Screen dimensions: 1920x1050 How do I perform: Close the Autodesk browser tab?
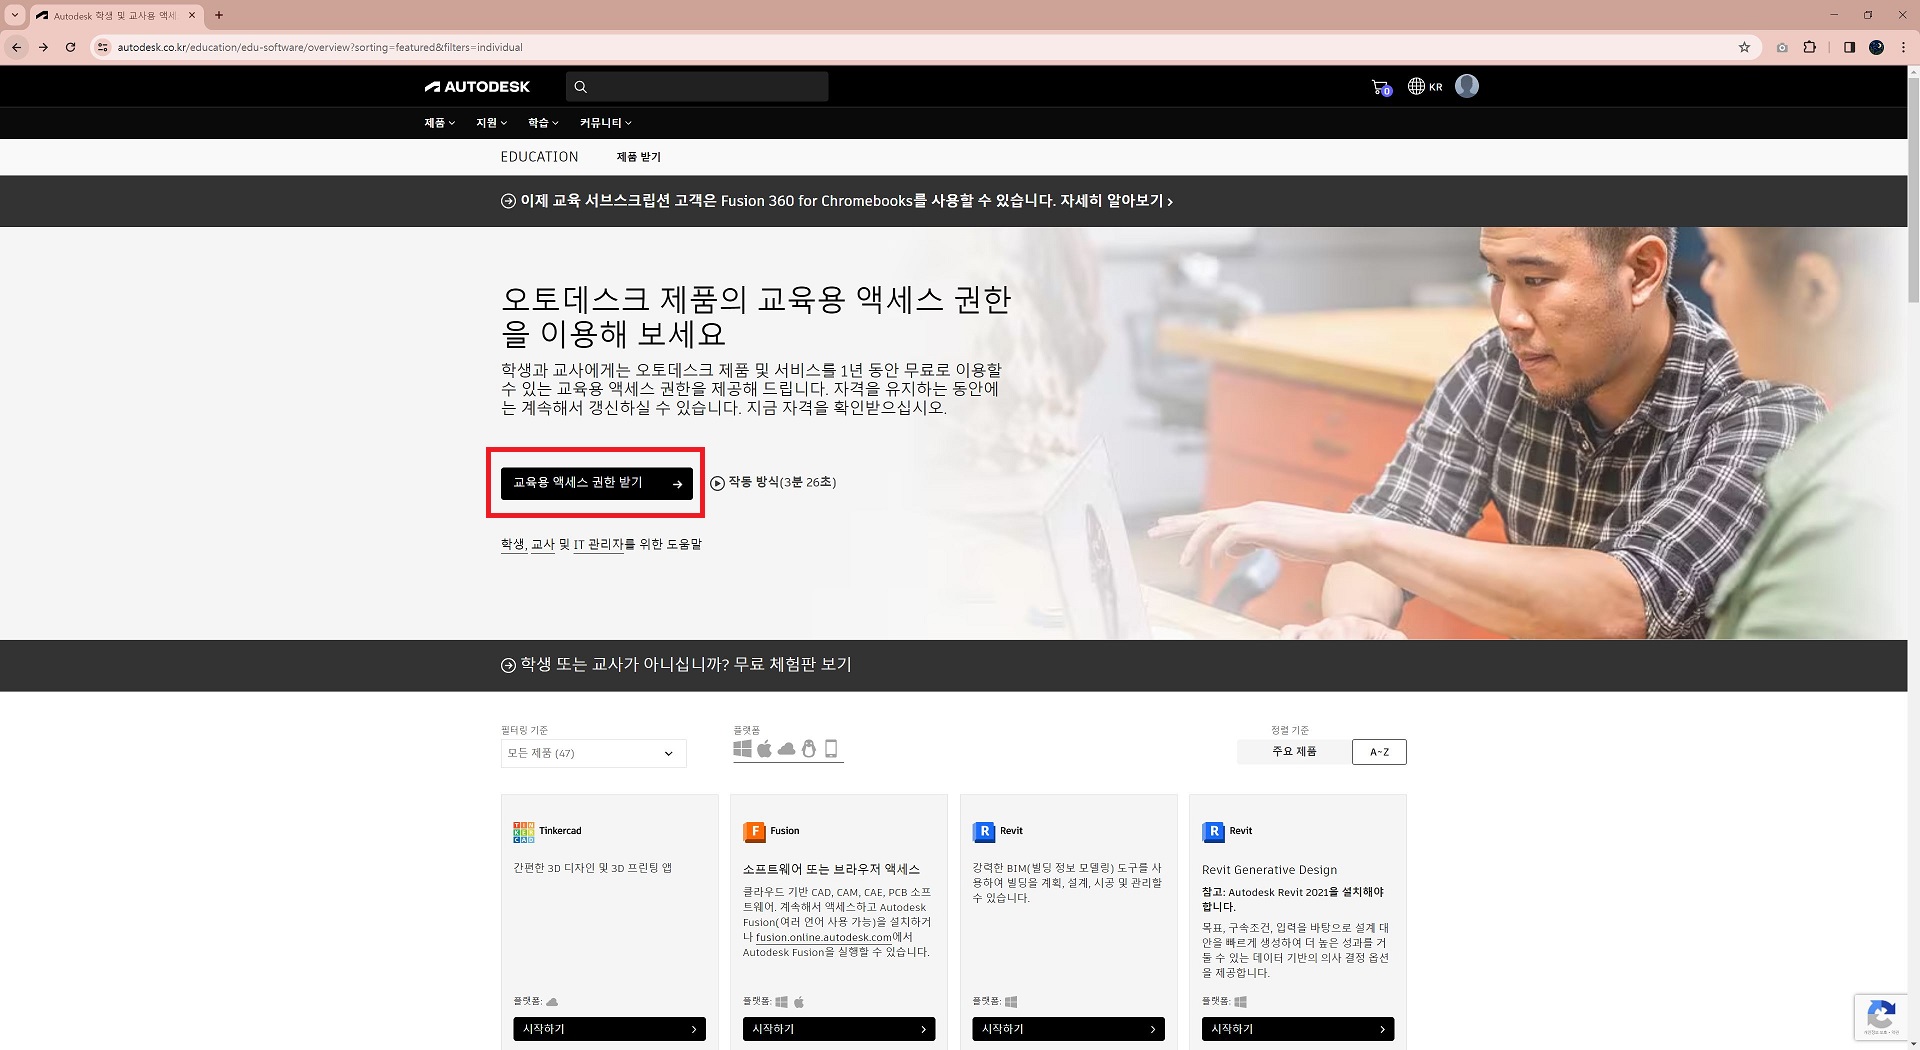coord(192,15)
